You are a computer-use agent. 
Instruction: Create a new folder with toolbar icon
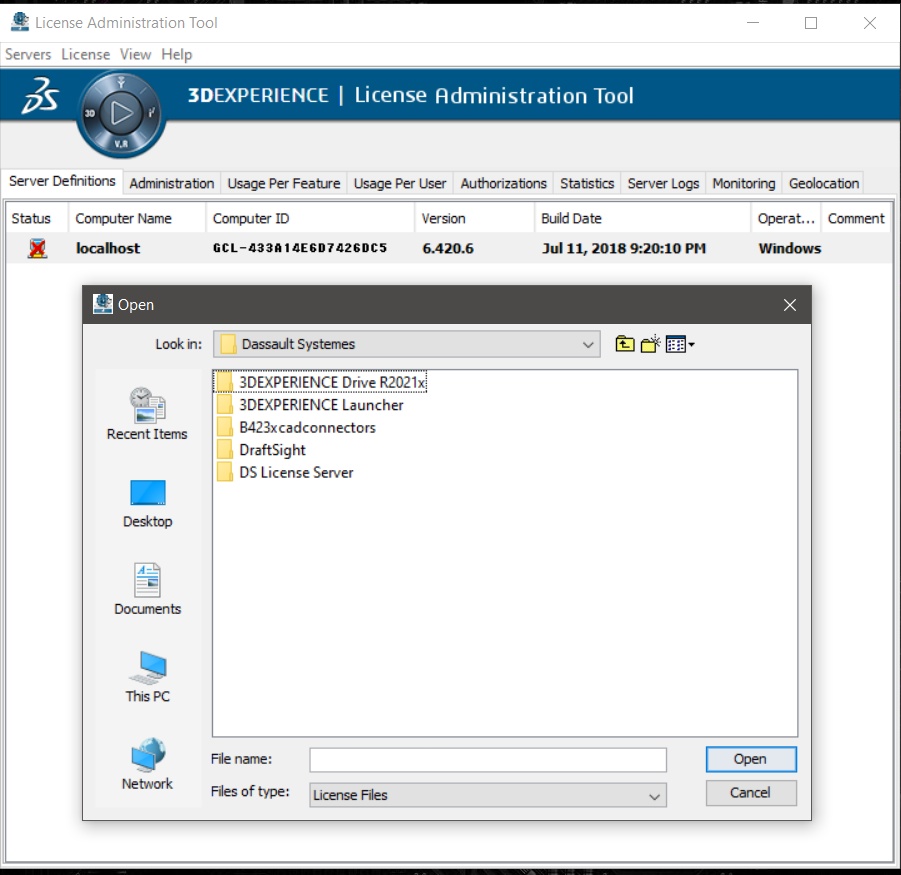[x=650, y=344]
